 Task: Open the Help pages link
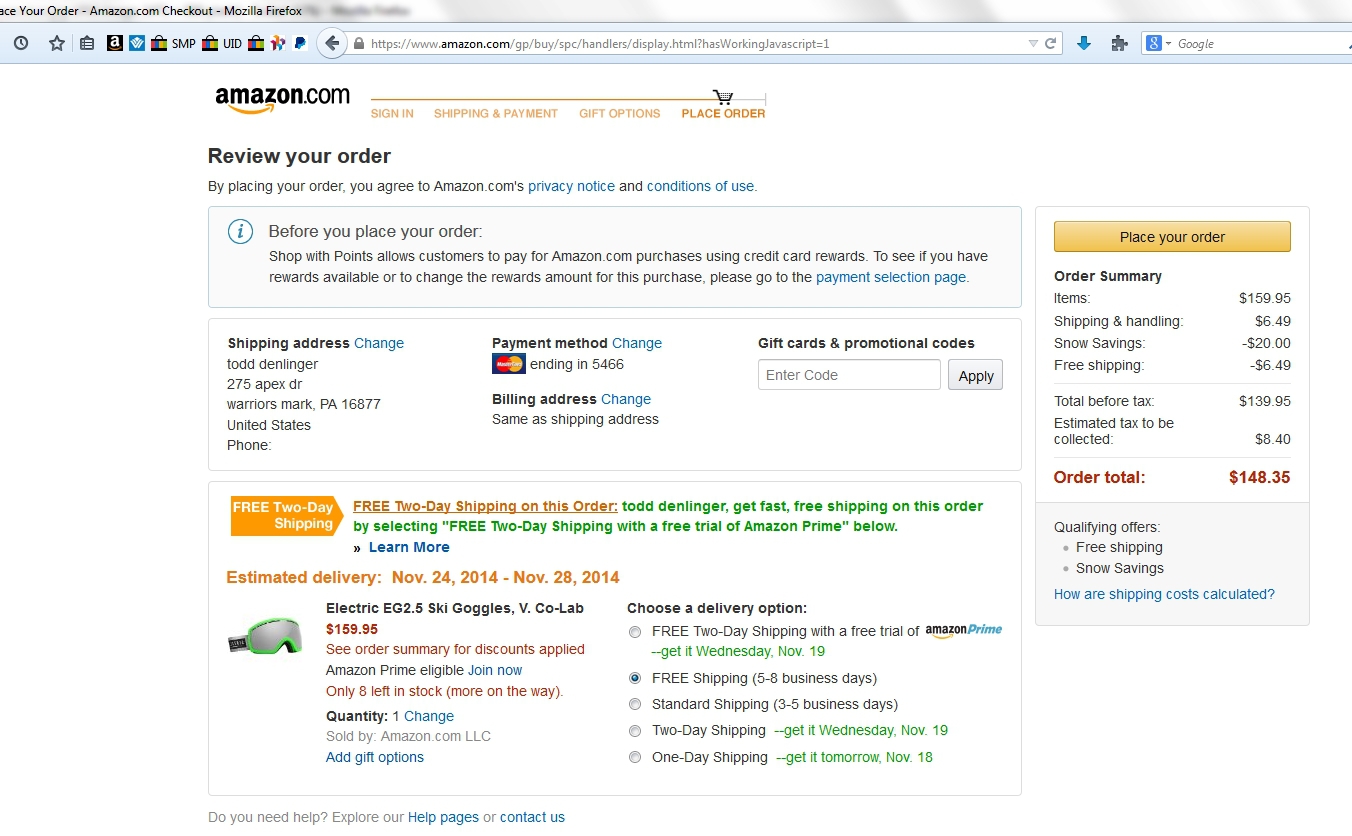click(443, 817)
